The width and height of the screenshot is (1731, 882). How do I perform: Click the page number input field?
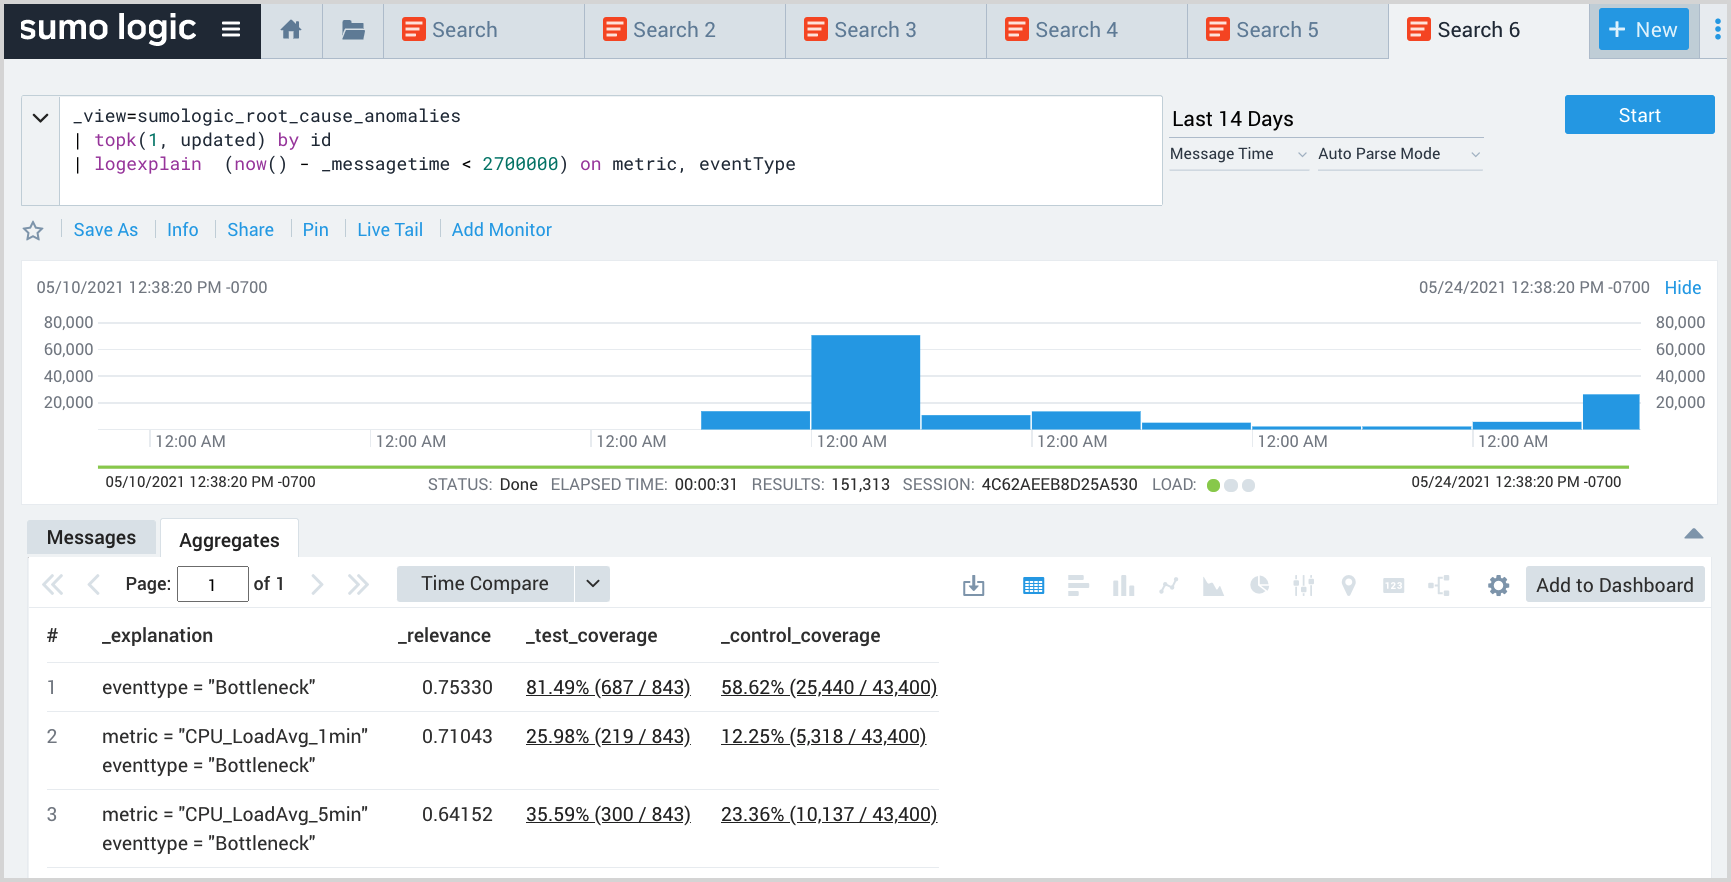[212, 585]
